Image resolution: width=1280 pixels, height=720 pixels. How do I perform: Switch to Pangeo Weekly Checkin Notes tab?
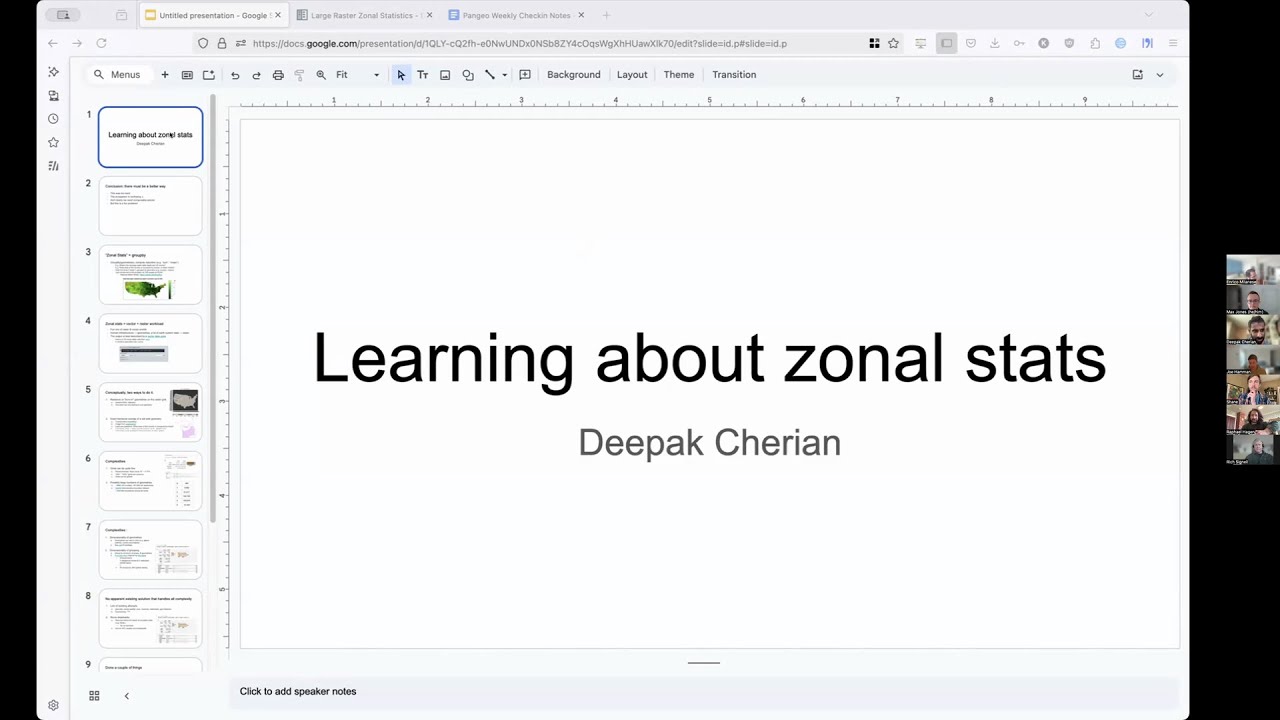tap(515, 15)
